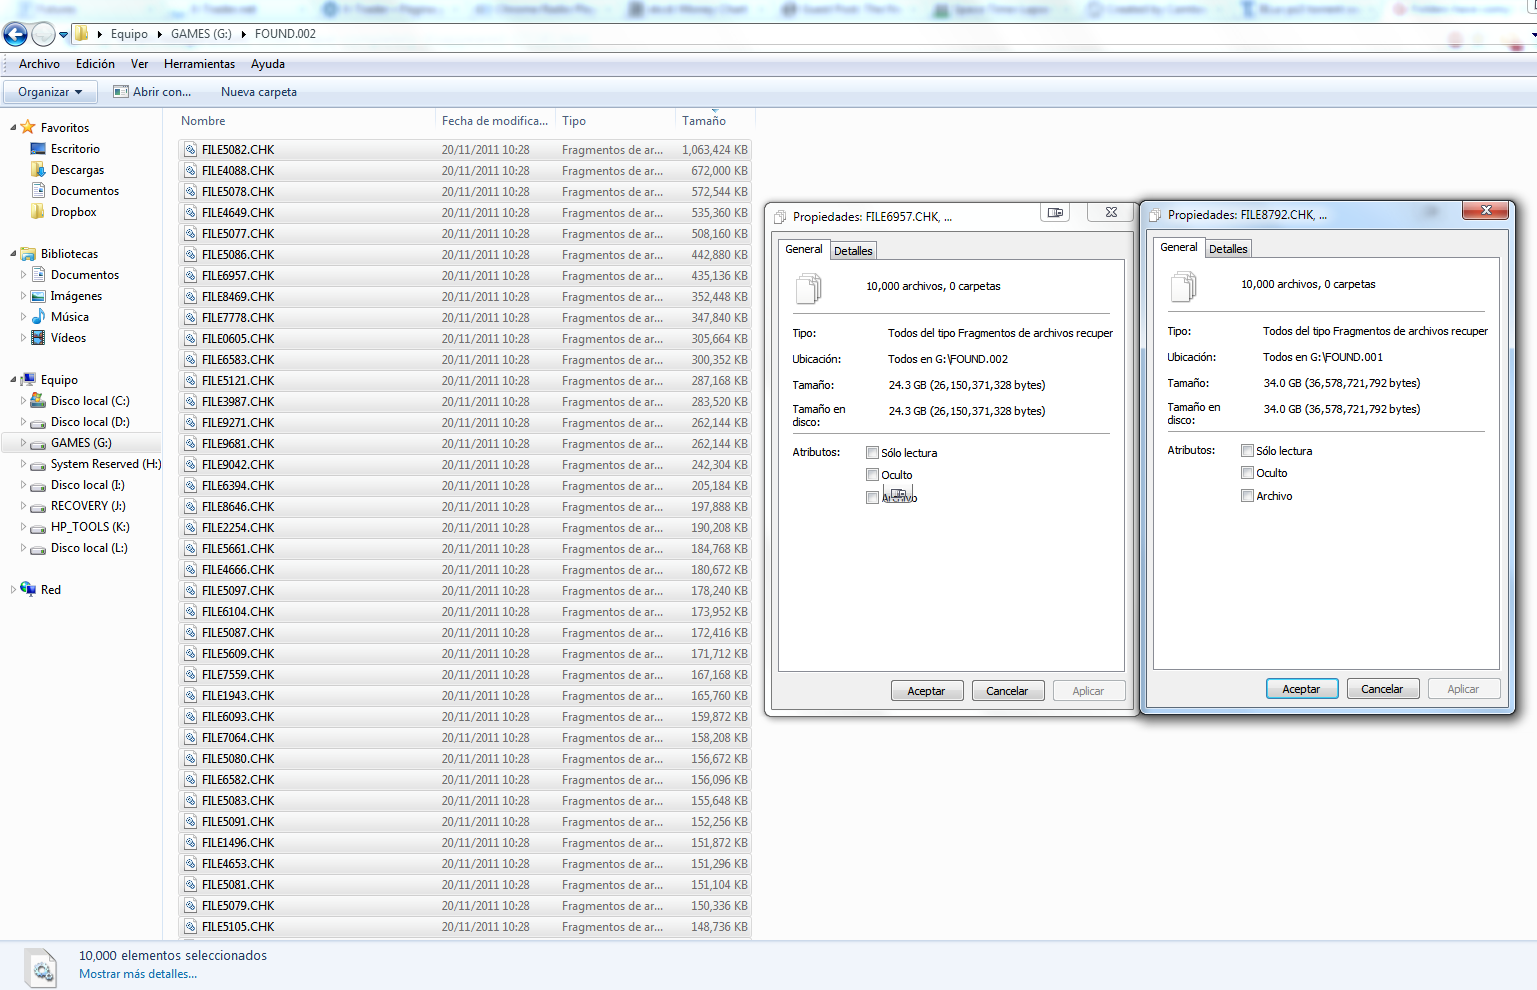Image resolution: width=1537 pixels, height=990 pixels.
Task: Click Cancelar in FILE8792.CHK properties
Action: [x=1382, y=688]
